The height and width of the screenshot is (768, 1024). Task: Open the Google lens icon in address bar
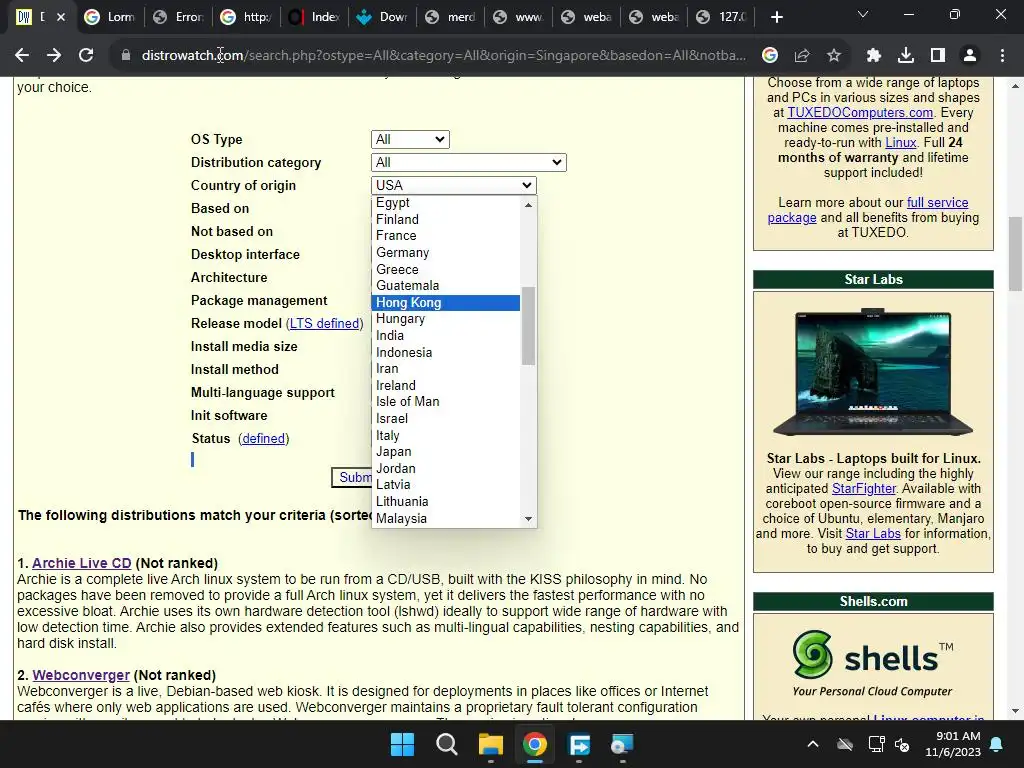pos(770,56)
